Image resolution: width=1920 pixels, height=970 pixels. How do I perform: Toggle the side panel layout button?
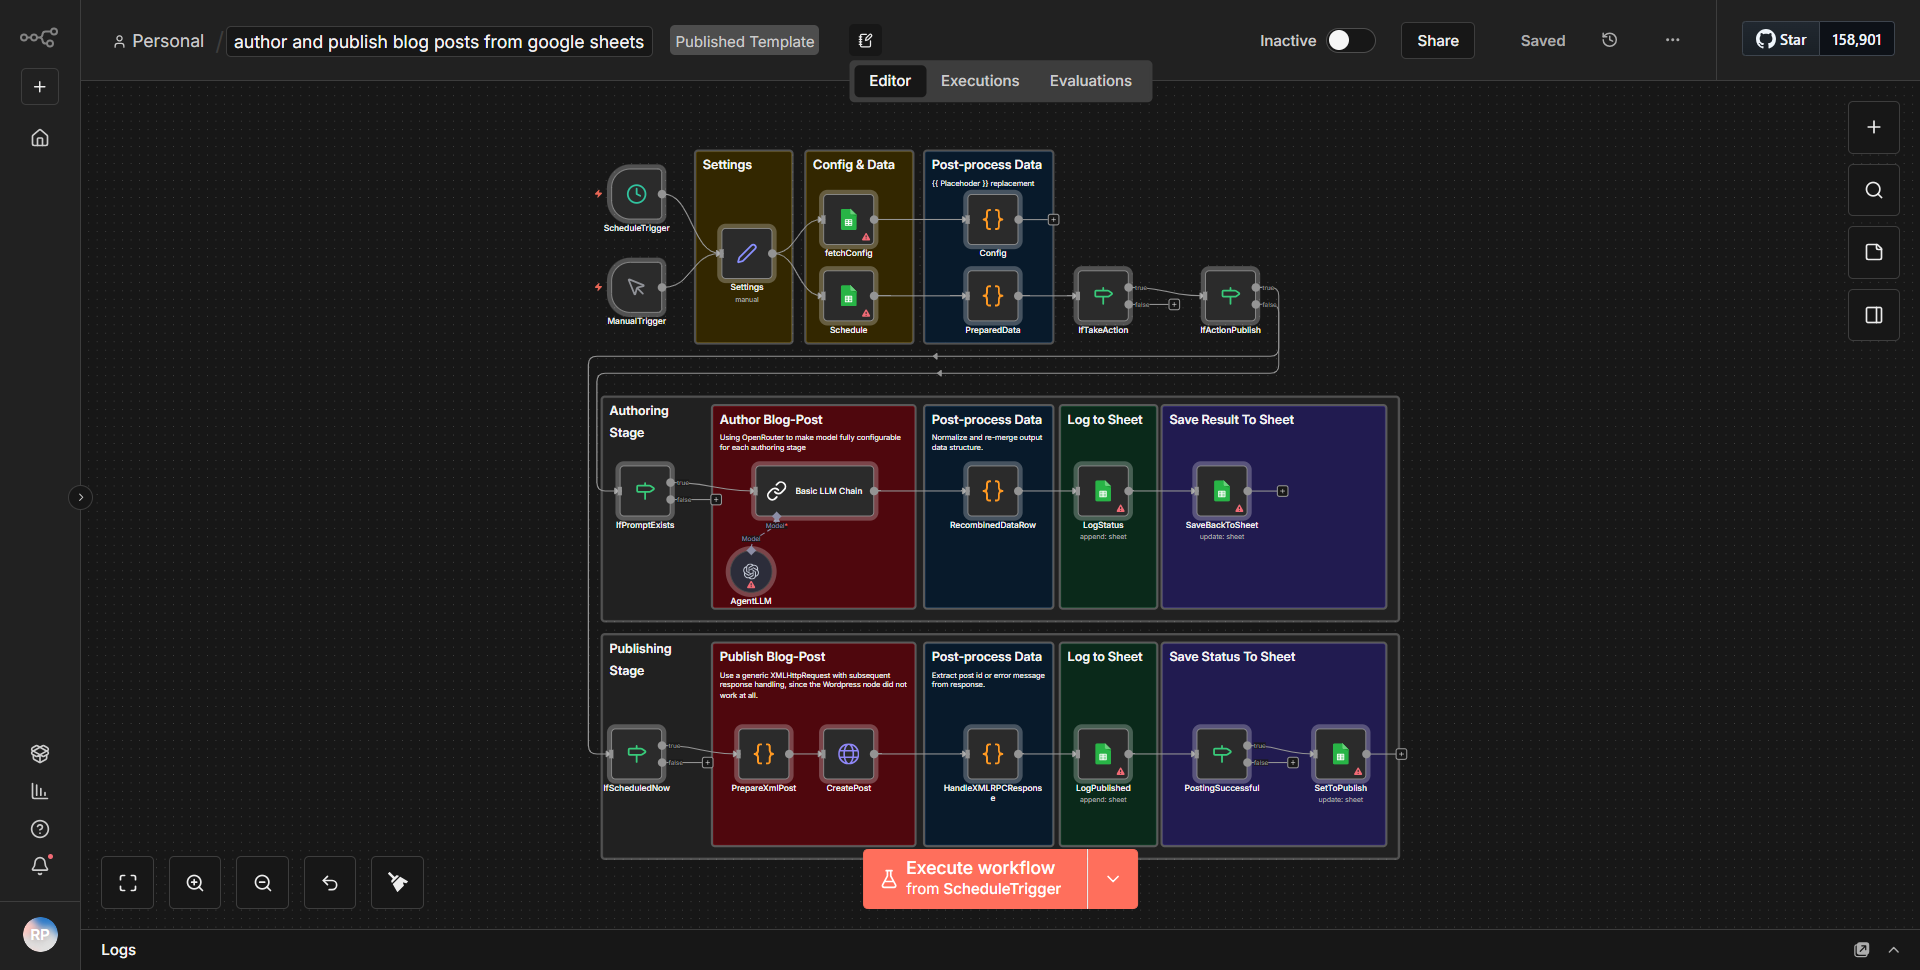(x=1874, y=315)
